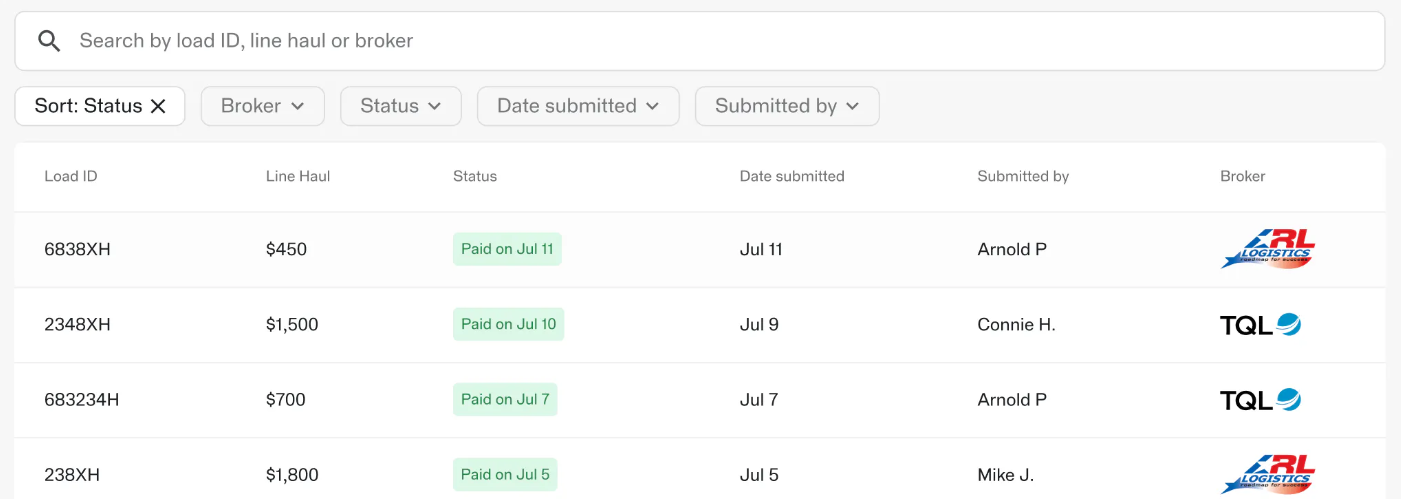Click the Line Haul column header
The height and width of the screenshot is (499, 1401).
click(298, 176)
